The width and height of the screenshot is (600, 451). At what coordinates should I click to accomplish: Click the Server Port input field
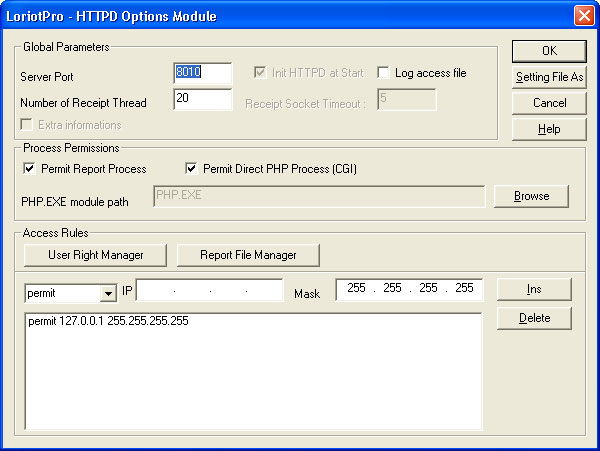[x=202, y=73]
